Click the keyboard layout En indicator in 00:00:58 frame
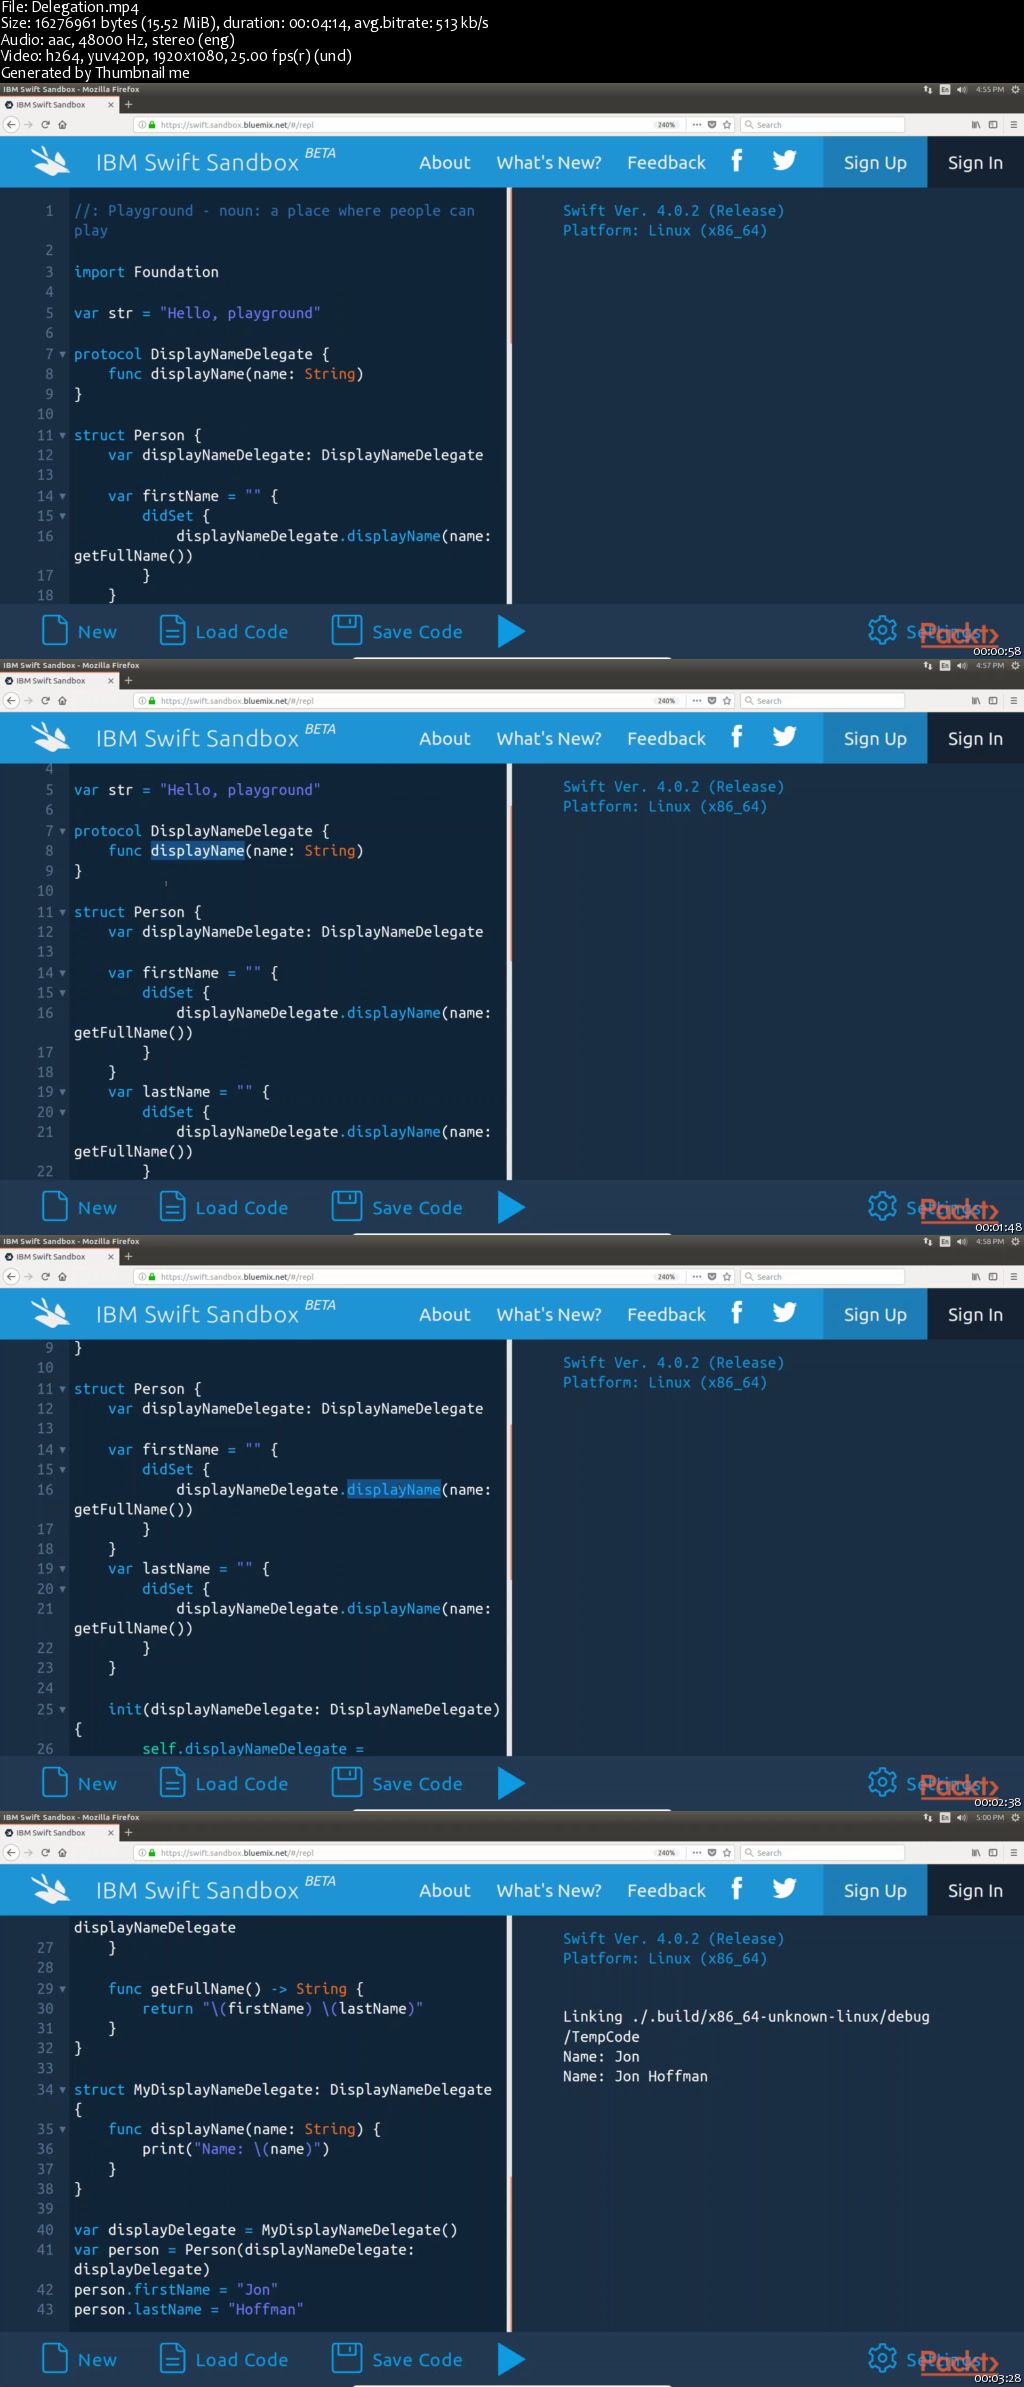The height and width of the screenshot is (2387, 1024). point(945,89)
